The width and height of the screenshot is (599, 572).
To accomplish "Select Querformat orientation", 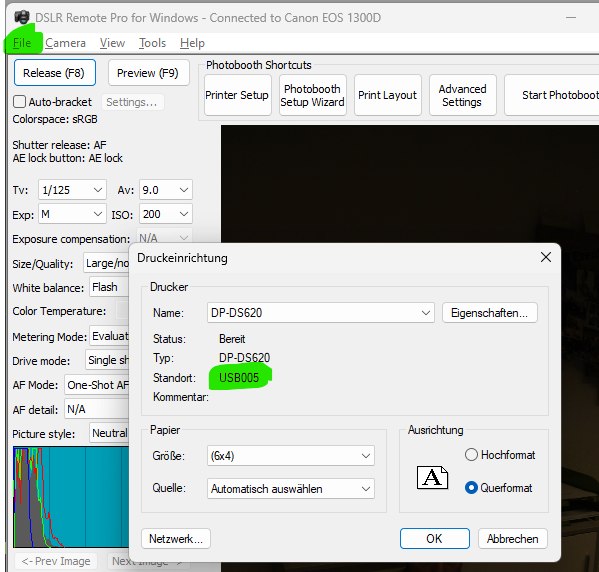I will click(x=499, y=488).
